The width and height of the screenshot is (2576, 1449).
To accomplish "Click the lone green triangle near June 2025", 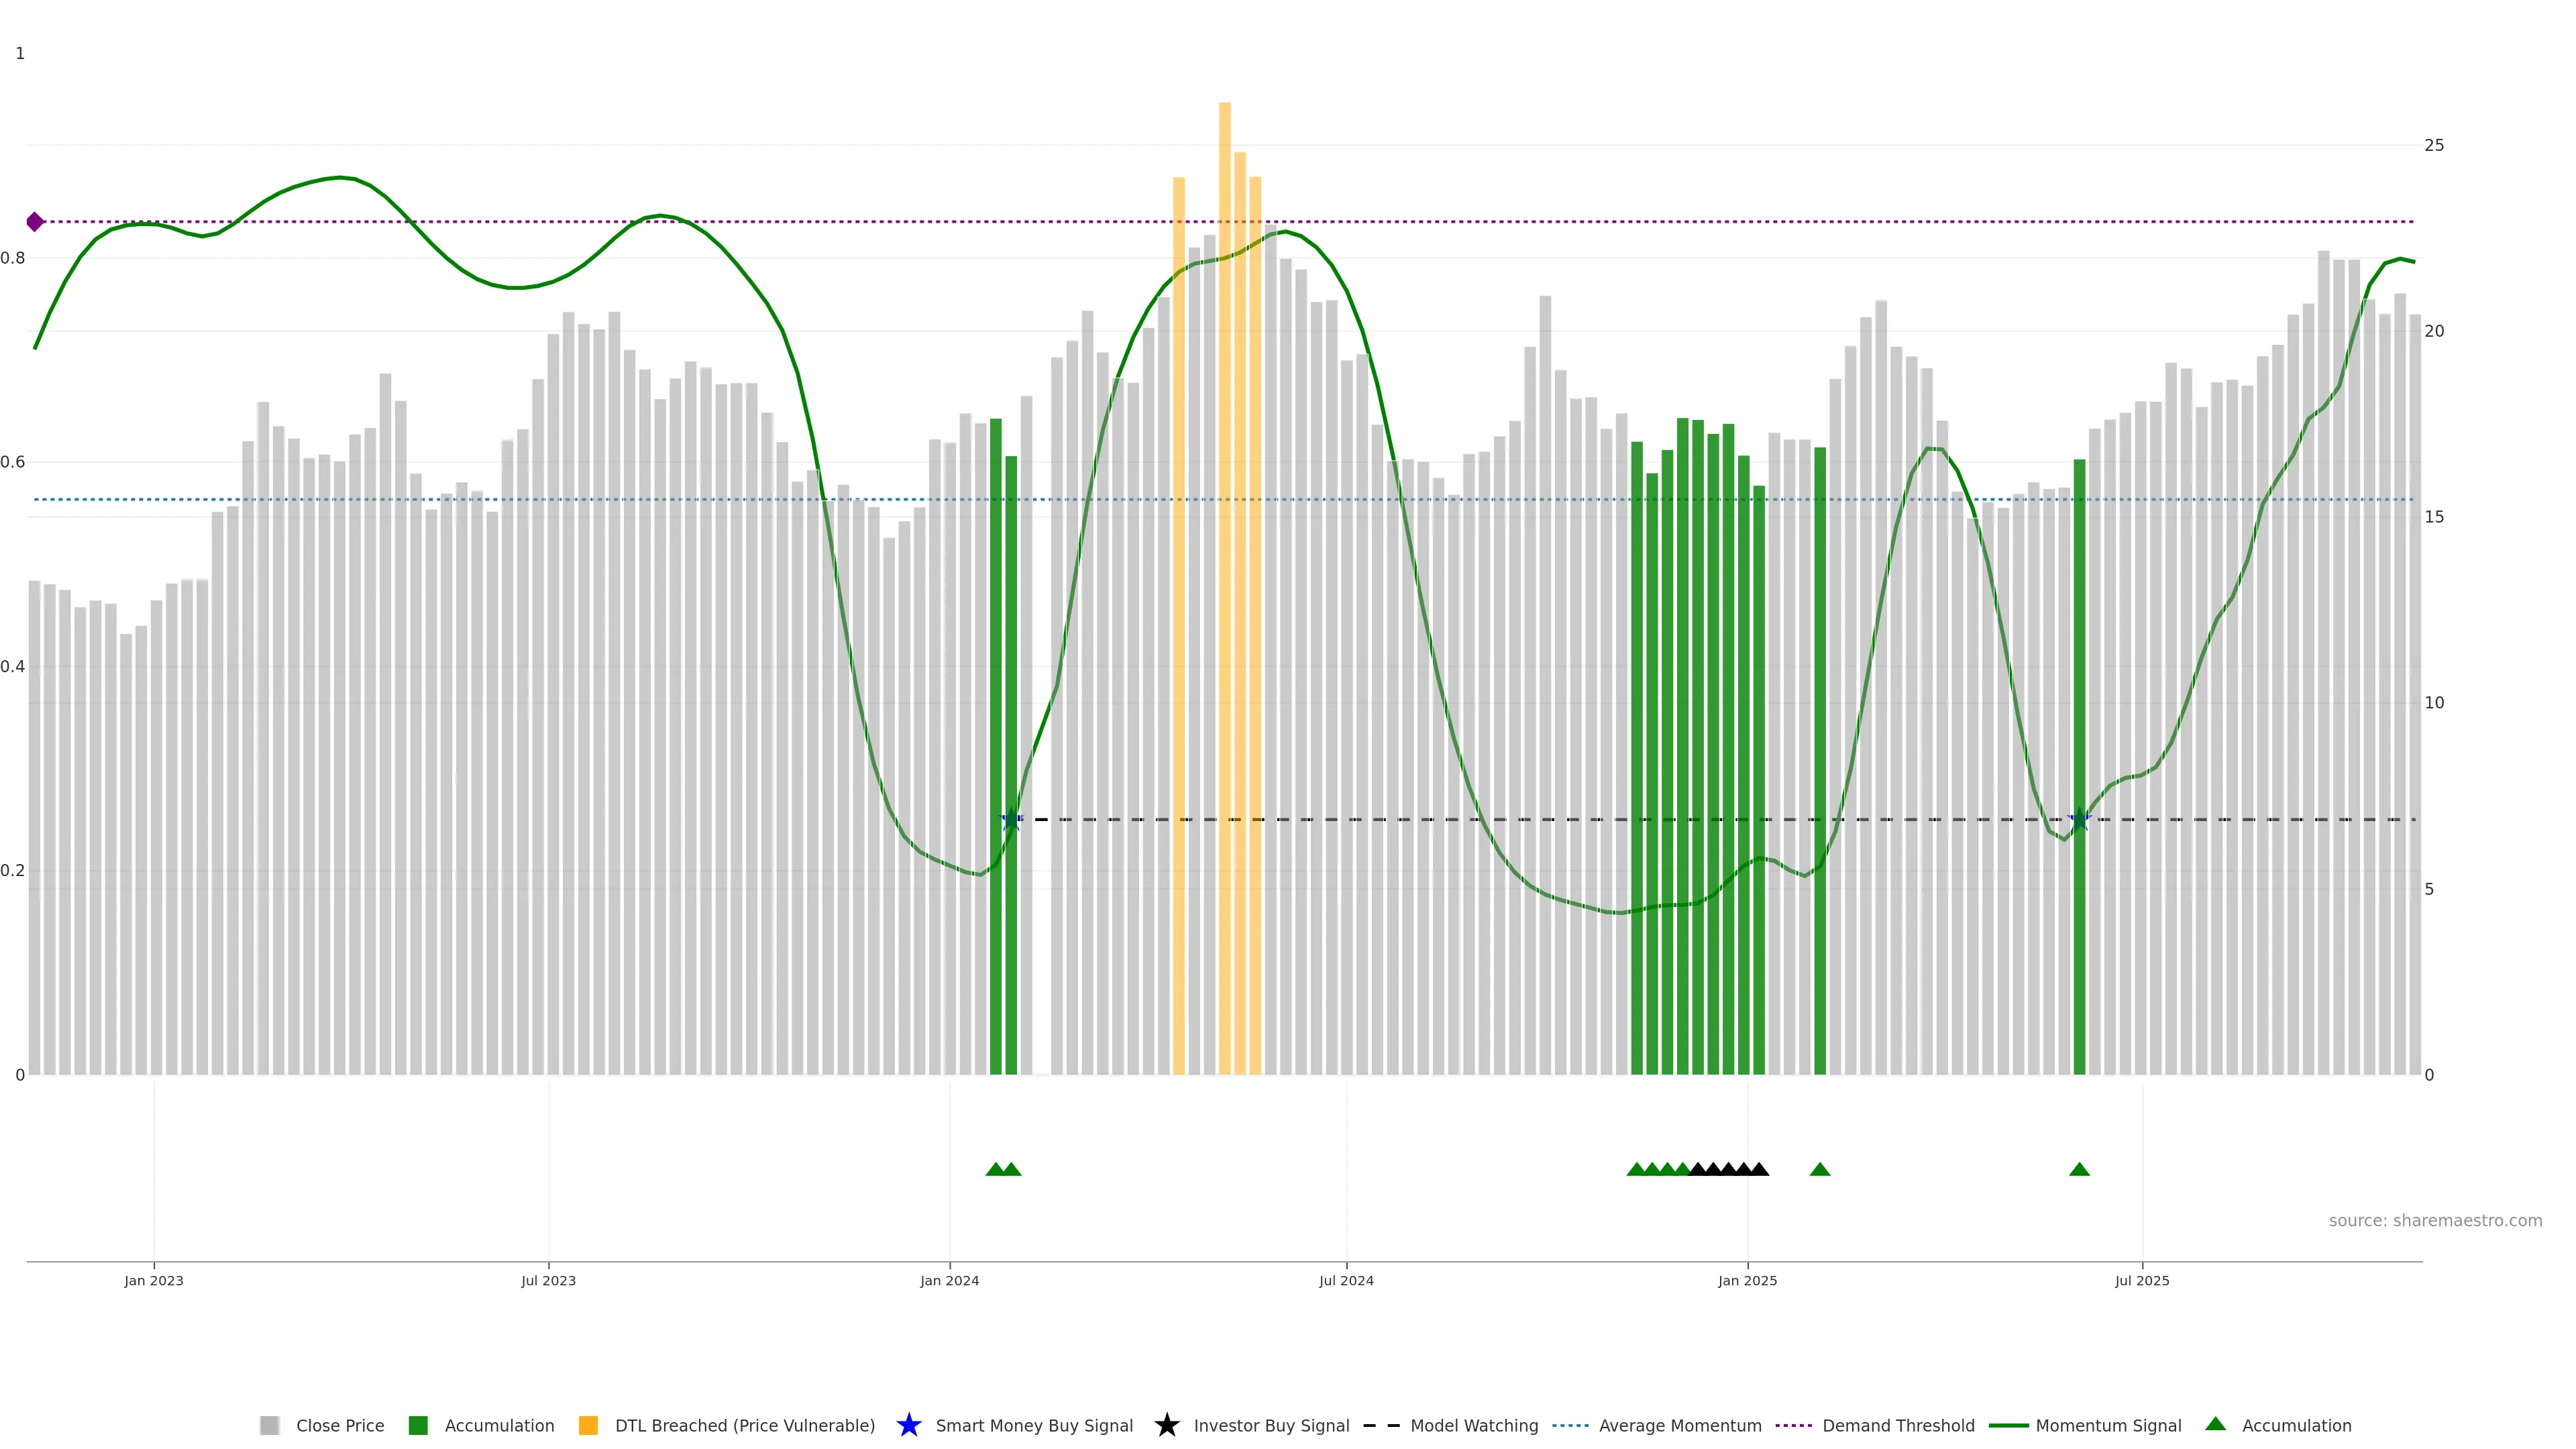I will tap(2079, 1169).
